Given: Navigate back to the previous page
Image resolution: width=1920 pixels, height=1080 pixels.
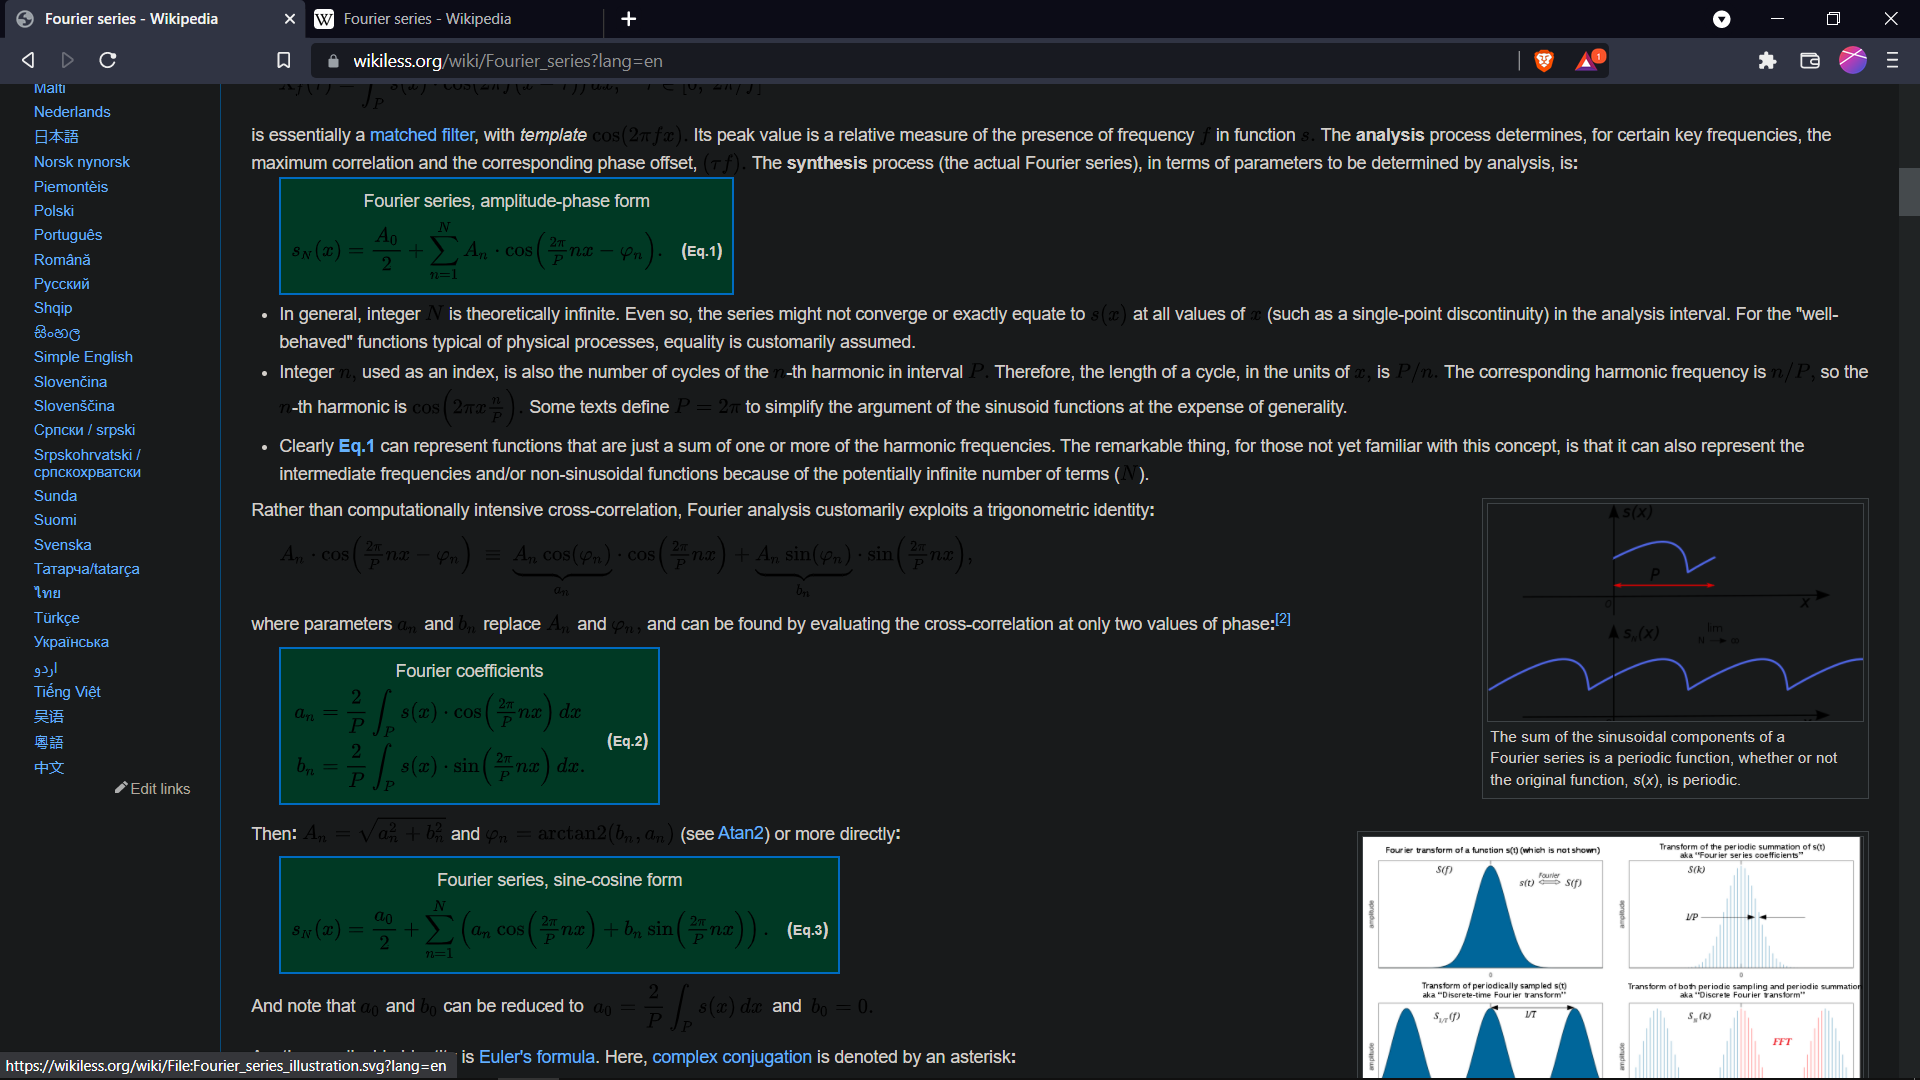Looking at the screenshot, I should coord(27,60).
